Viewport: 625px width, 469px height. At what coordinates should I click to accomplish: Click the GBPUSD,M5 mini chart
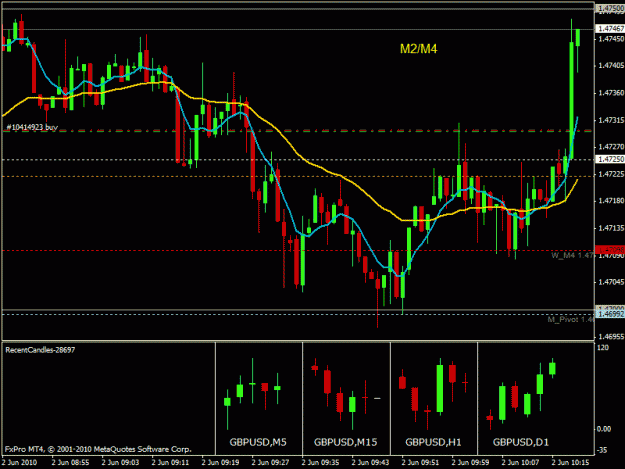click(259, 398)
